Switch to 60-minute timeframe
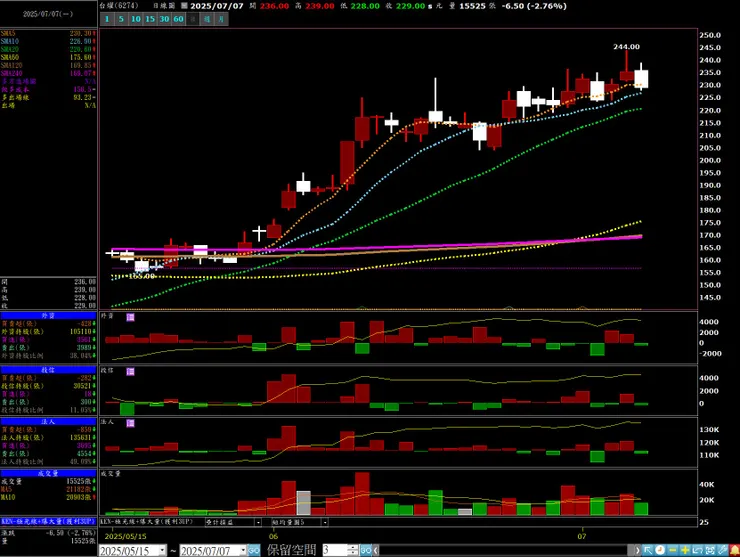Image resolution: width=740 pixels, height=557 pixels. click(178, 19)
